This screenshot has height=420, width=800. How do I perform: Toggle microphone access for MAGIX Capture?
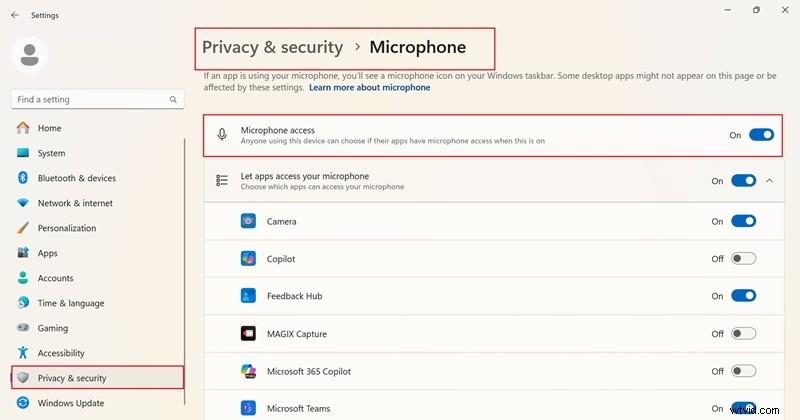[x=743, y=334]
